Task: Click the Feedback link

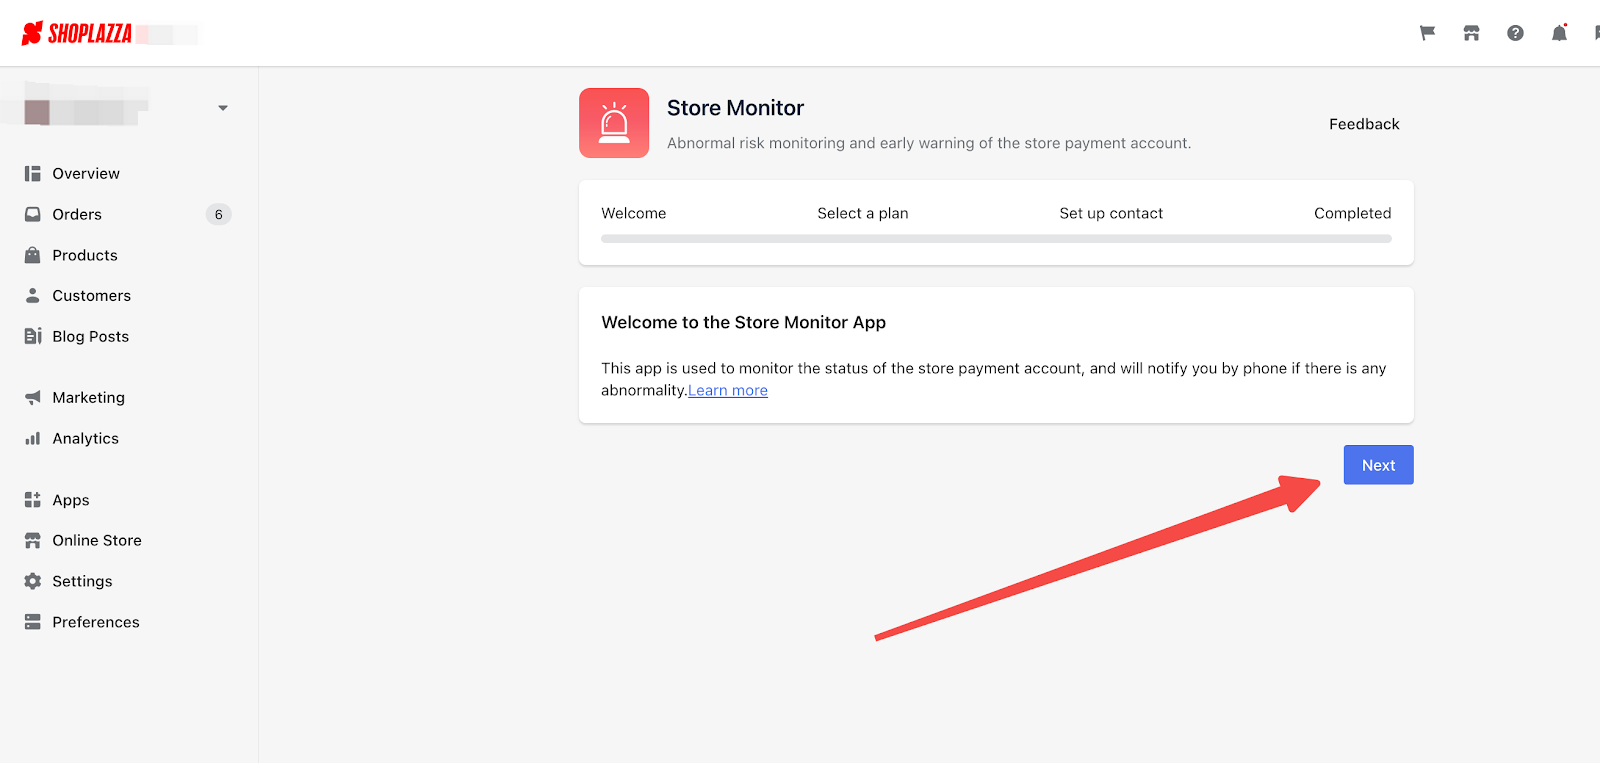Action: [1364, 124]
